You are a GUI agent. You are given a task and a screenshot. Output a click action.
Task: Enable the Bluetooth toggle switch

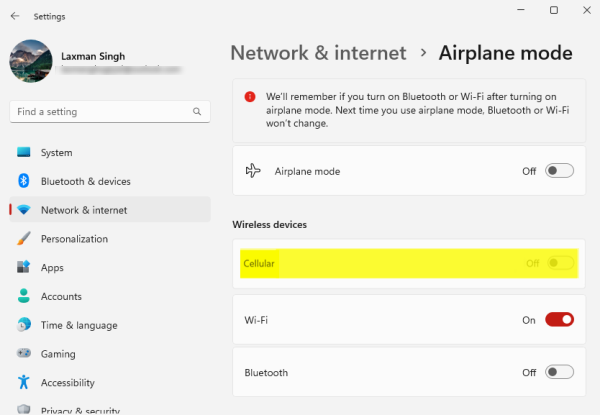coord(559,372)
